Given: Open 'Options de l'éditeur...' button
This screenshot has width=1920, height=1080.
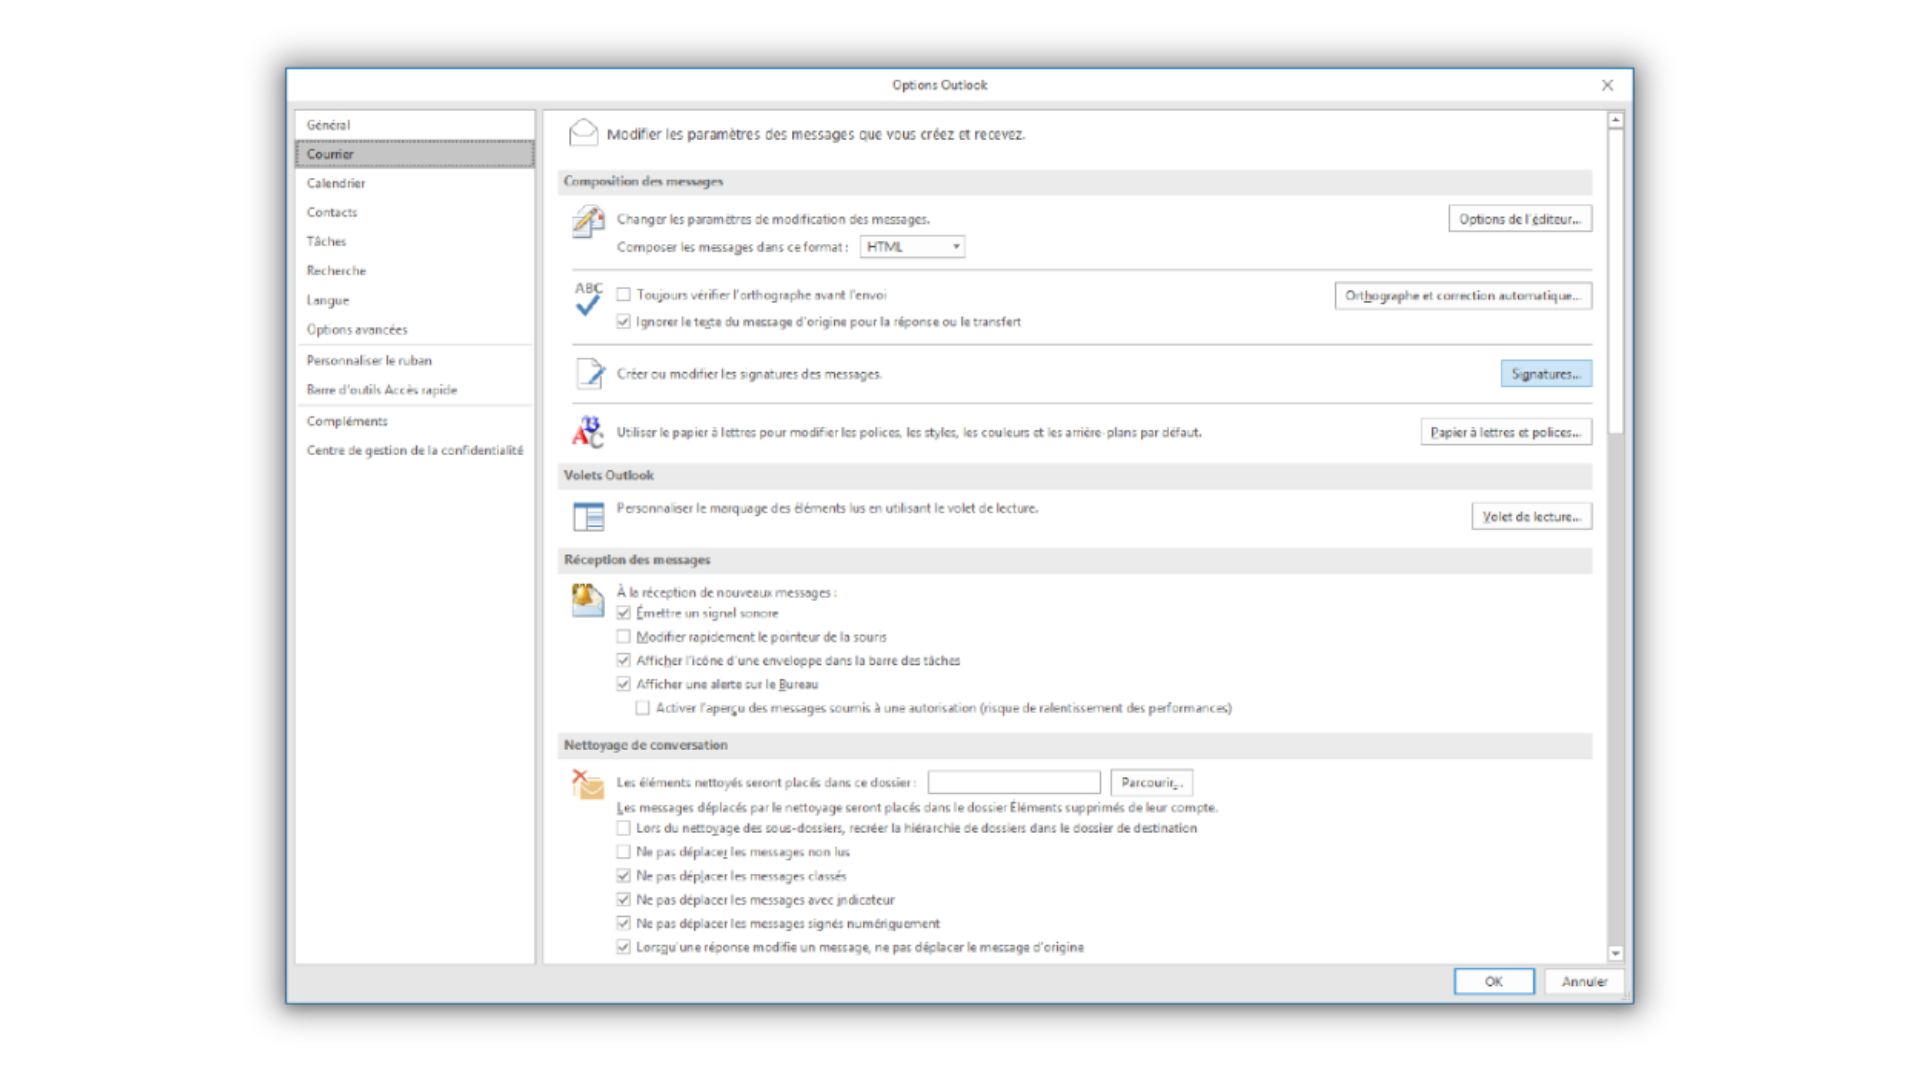Looking at the screenshot, I should (1519, 219).
